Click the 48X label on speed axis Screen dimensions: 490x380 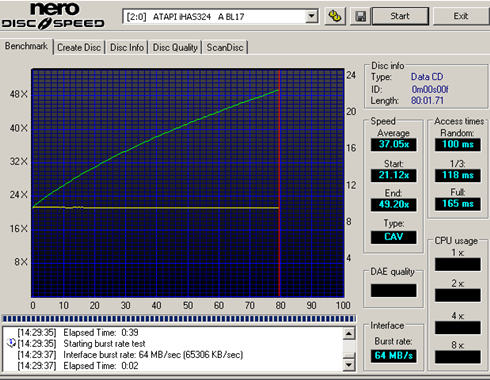coord(19,94)
